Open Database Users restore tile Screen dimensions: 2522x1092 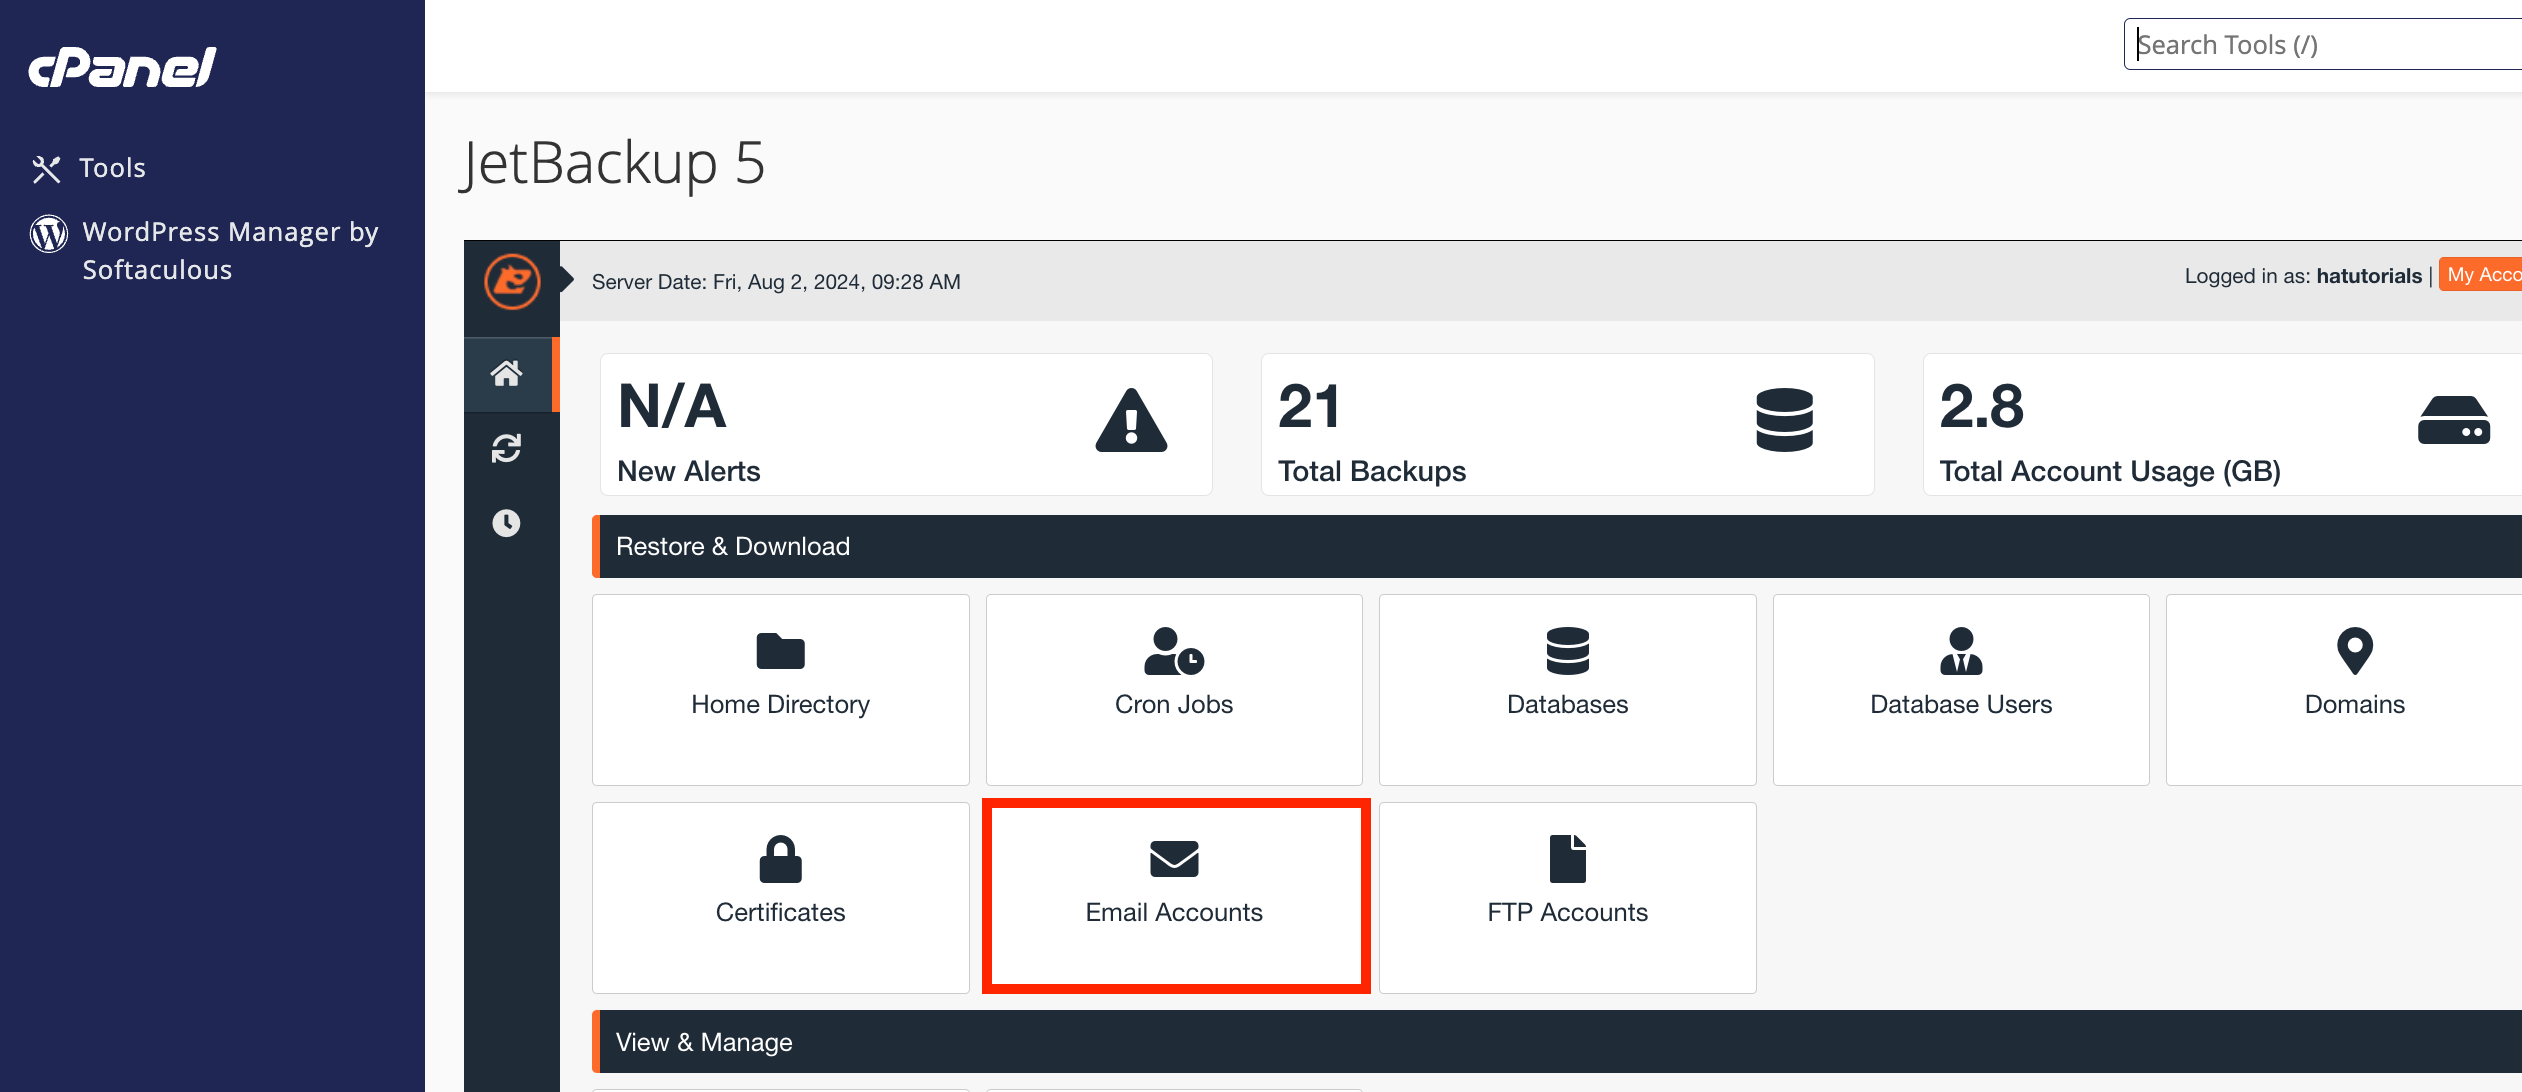1961,690
